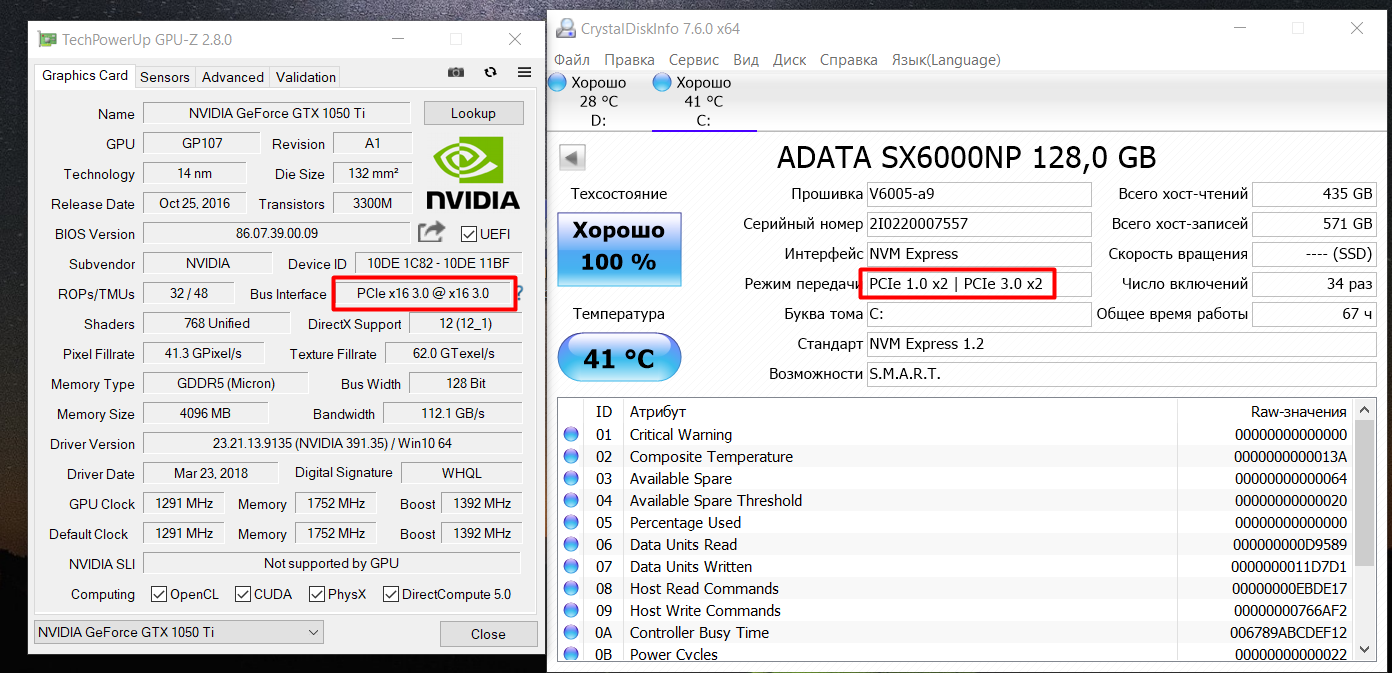Click the Bus Interface PCIe x16 field
1392x673 pixels.
click(423, 293)
